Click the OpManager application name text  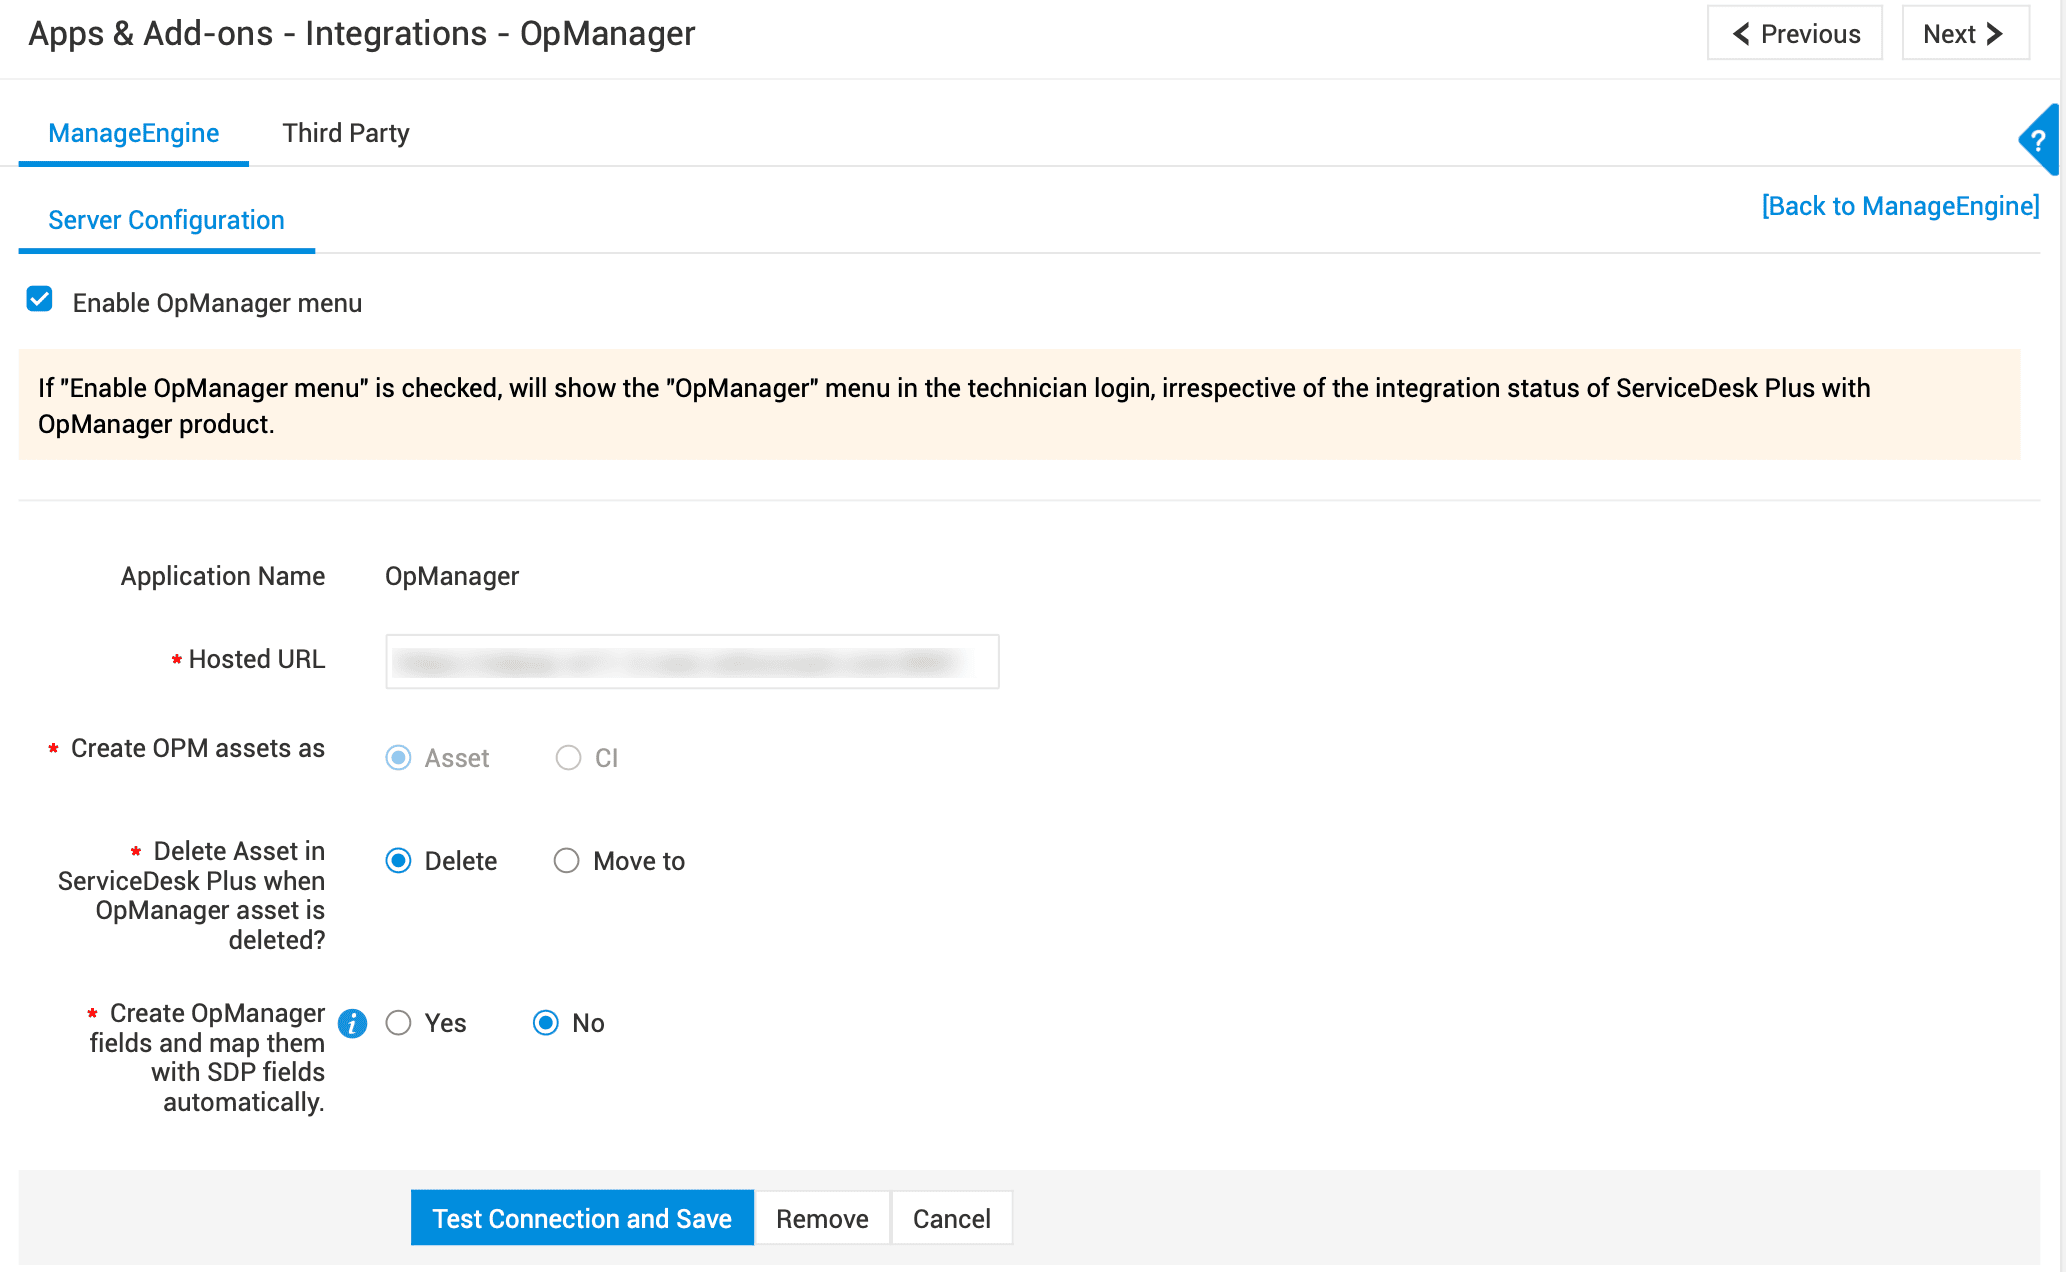[x=451, y=576]
